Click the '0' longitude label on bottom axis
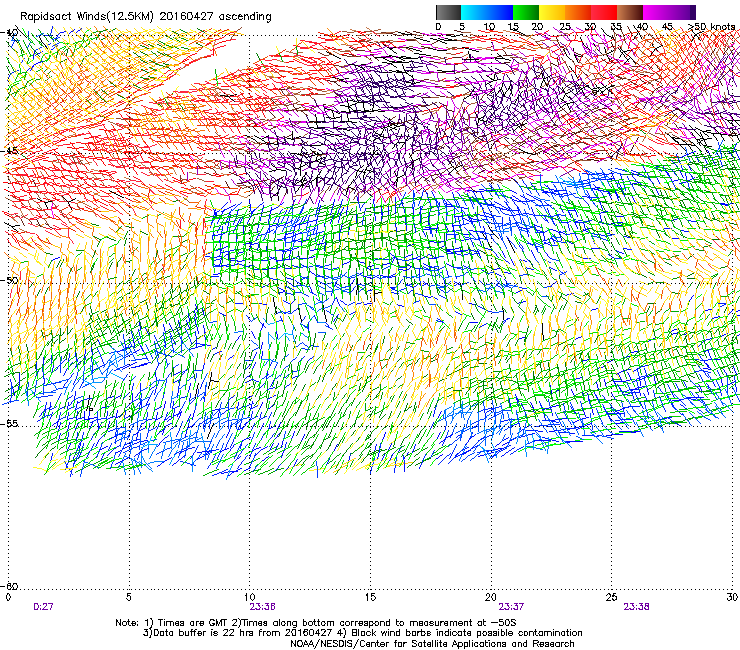Screen dimensions: 740x650 click(x=8, y=597)
